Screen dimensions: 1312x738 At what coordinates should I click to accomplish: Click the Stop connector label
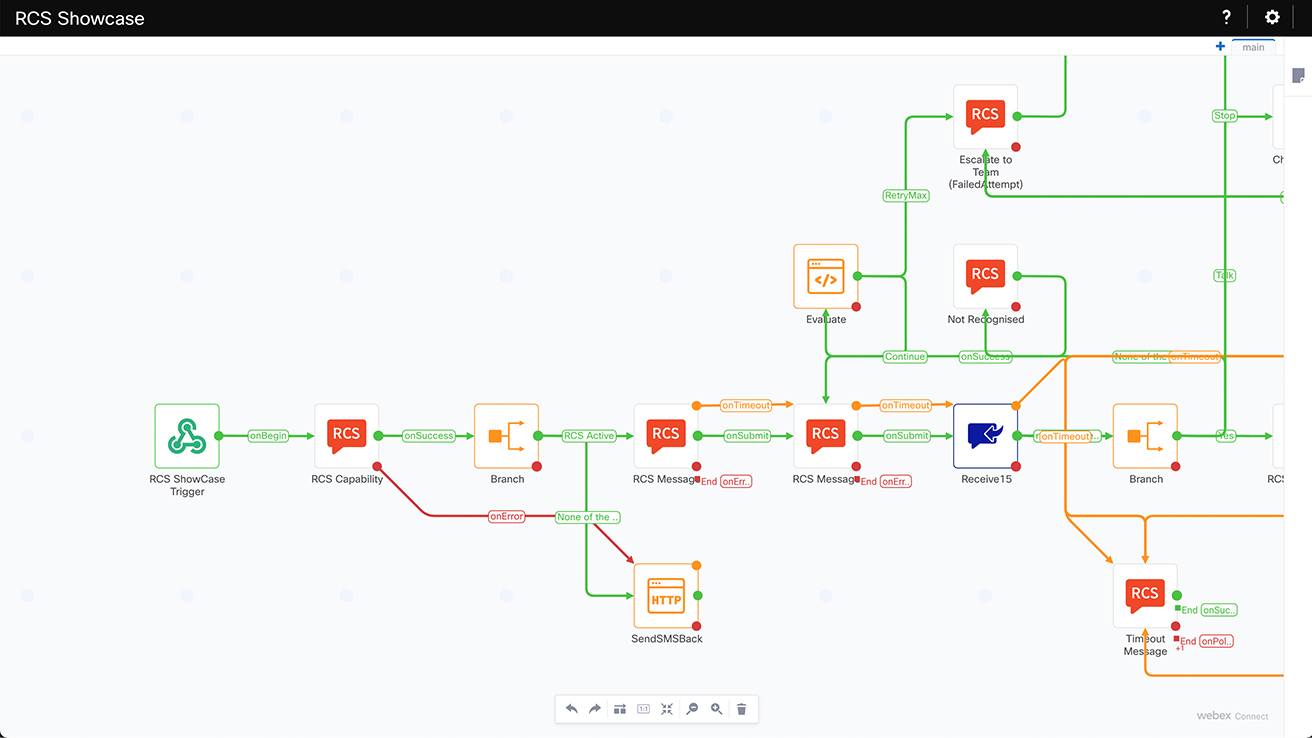(x=1225, y=116)
